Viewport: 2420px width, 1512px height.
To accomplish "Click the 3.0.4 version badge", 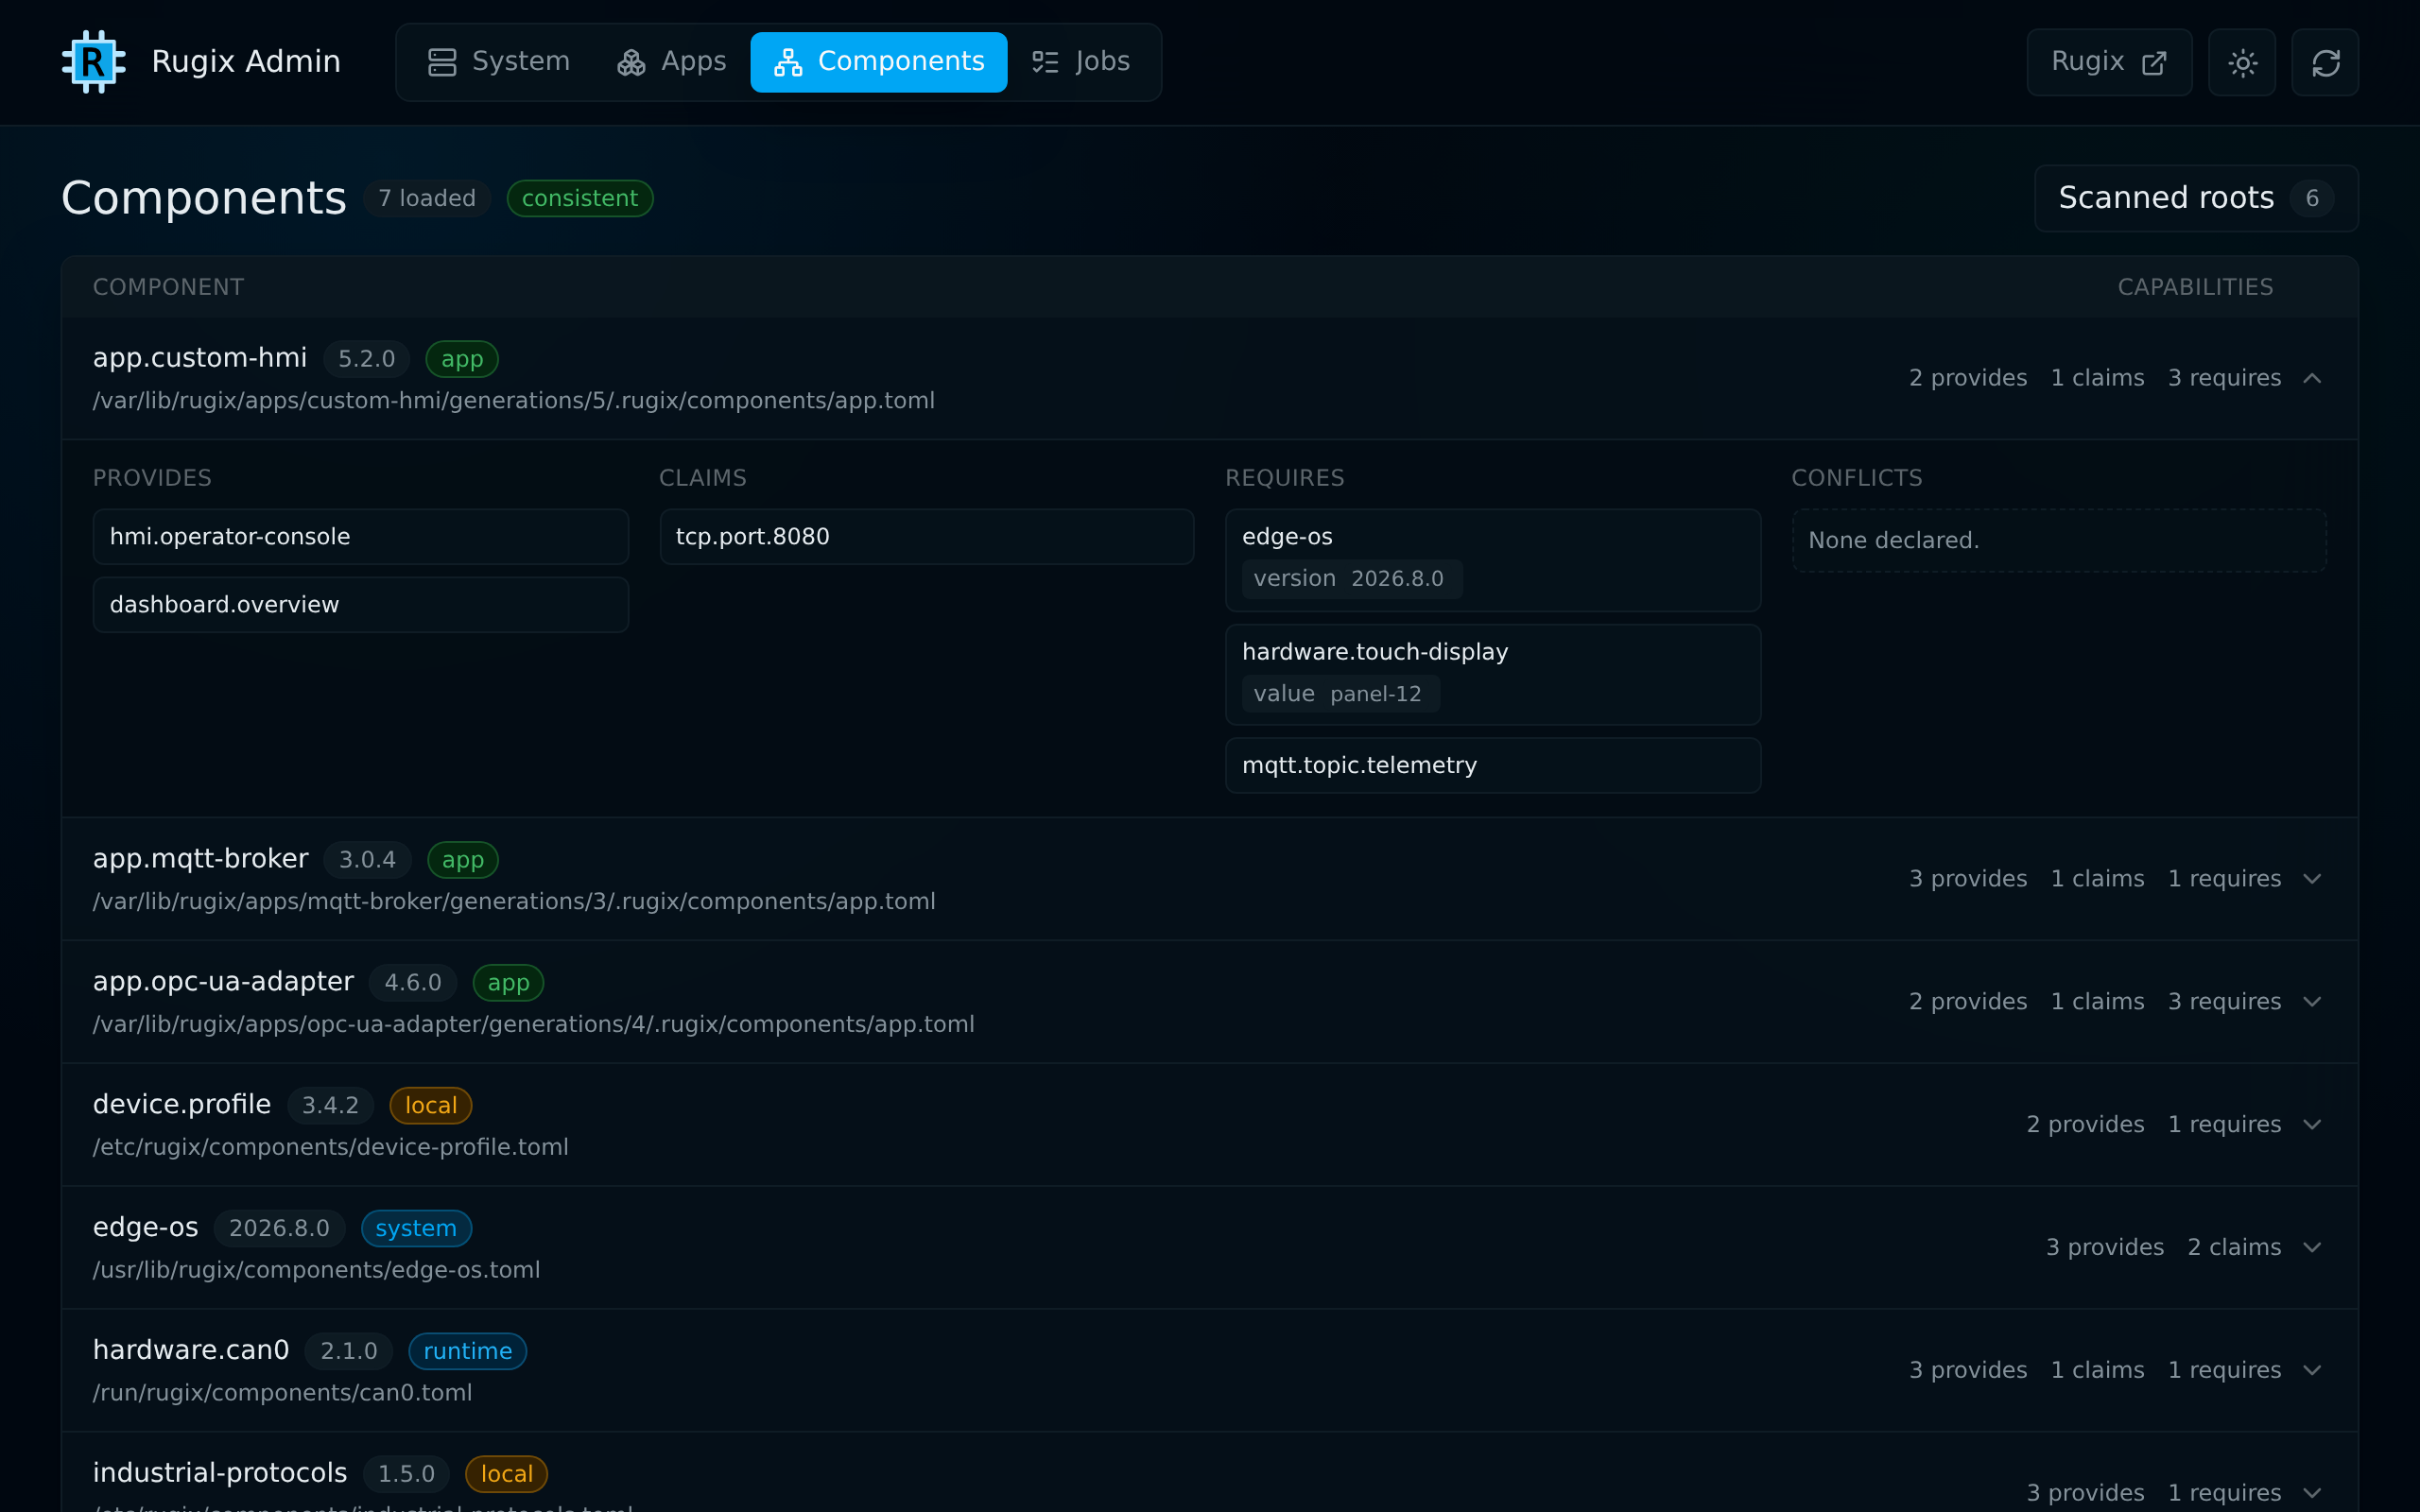I will coord(367,860).
